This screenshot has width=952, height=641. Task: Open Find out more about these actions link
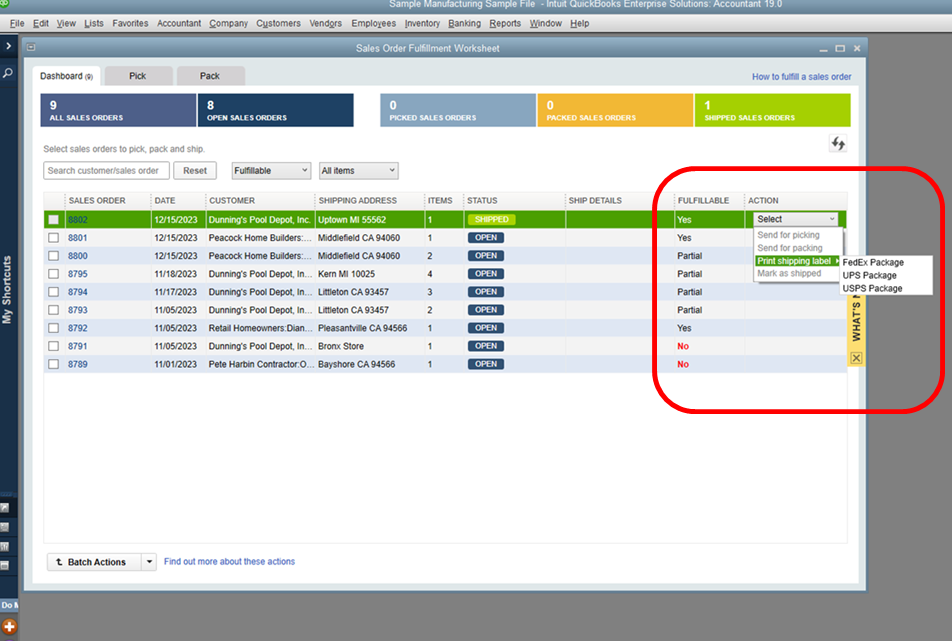point(230,561)
